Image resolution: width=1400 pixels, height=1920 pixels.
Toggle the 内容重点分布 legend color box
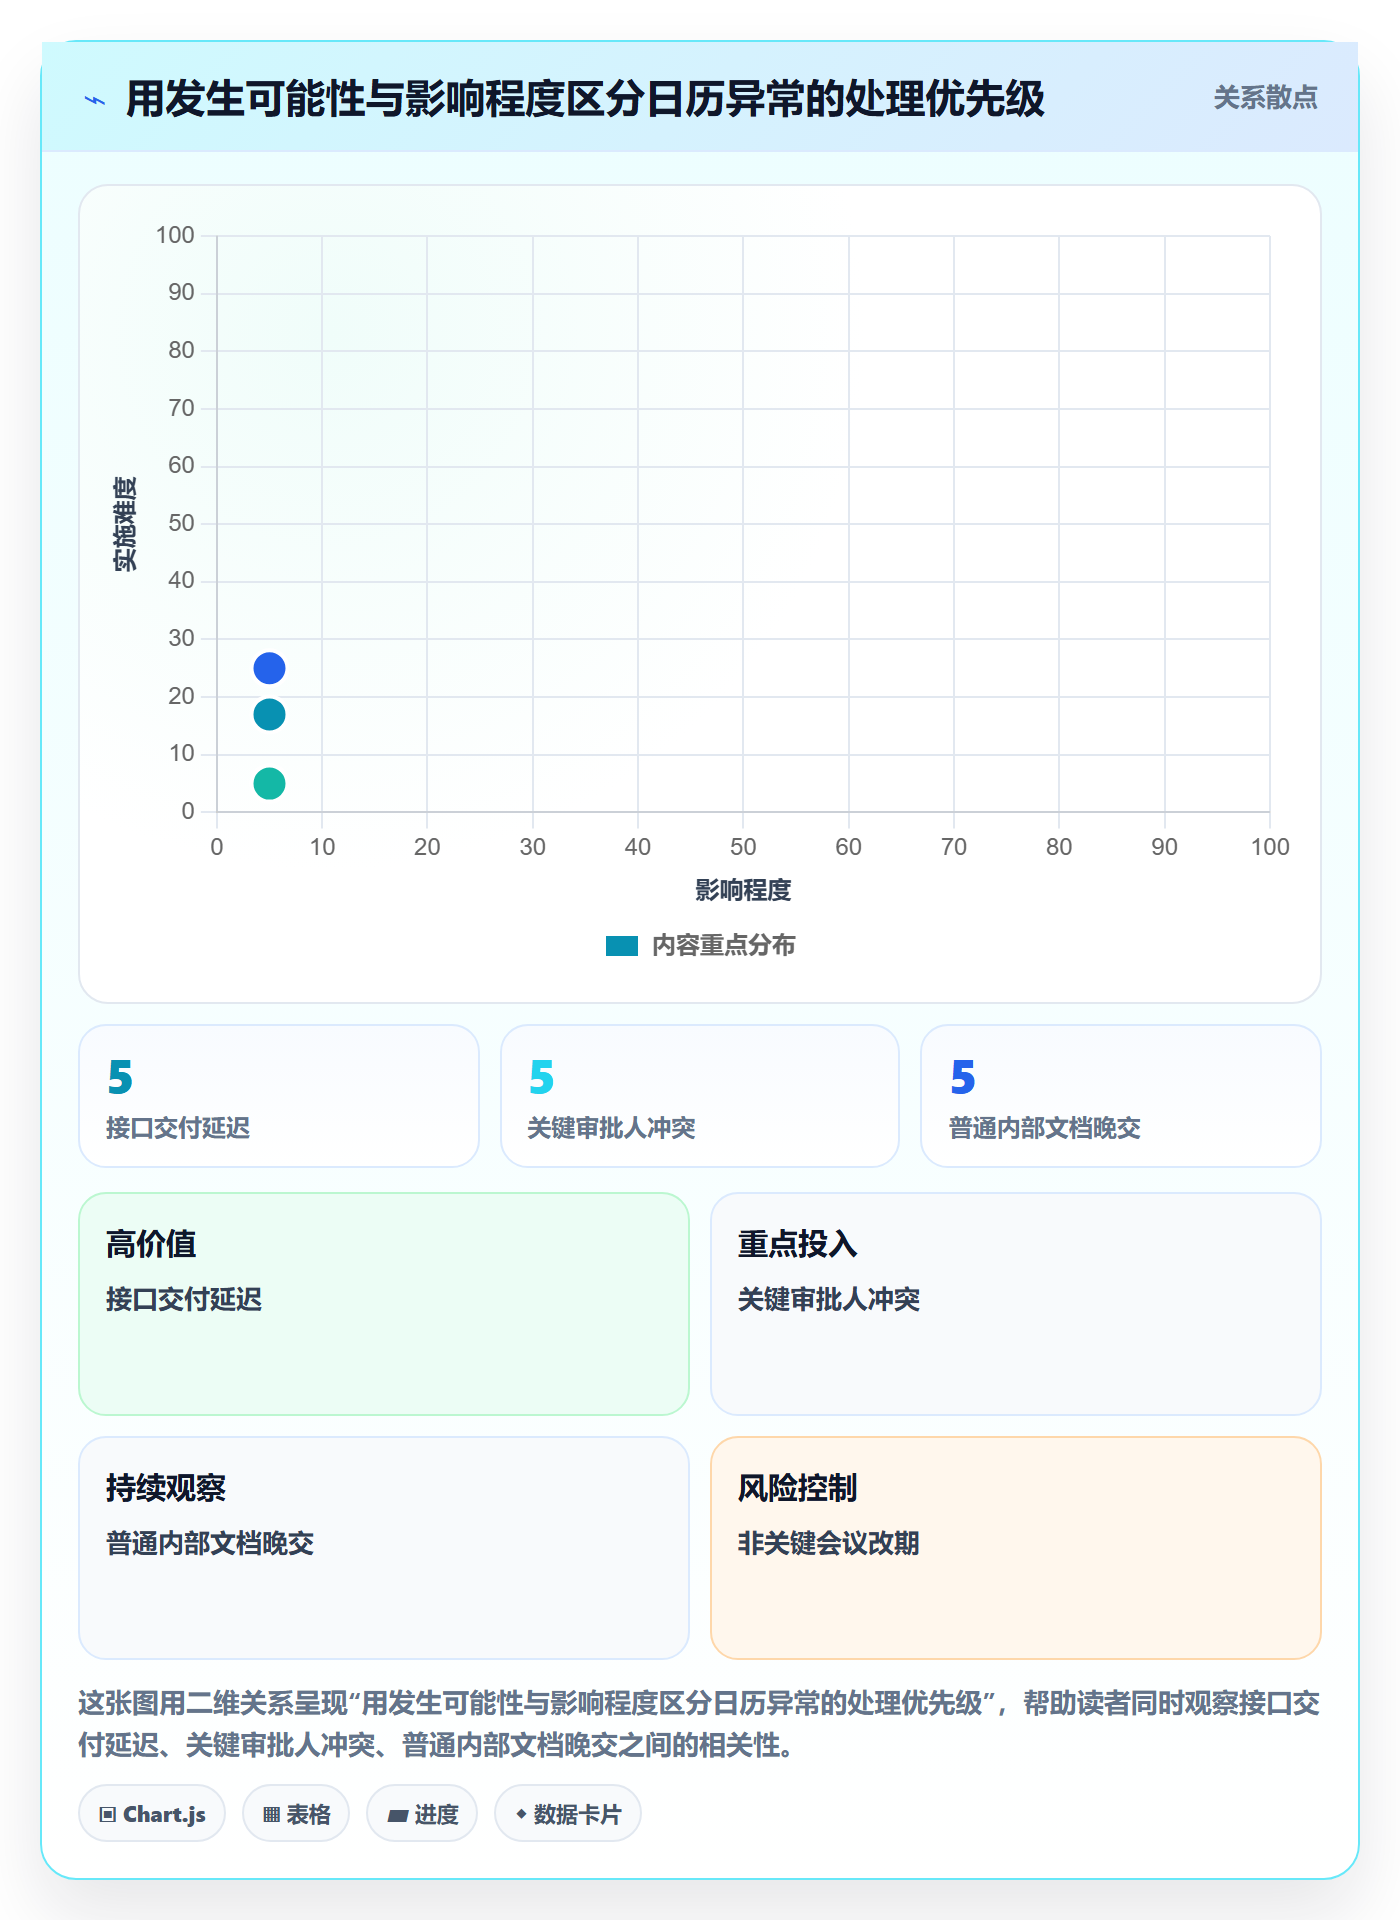tap(622, 946)
